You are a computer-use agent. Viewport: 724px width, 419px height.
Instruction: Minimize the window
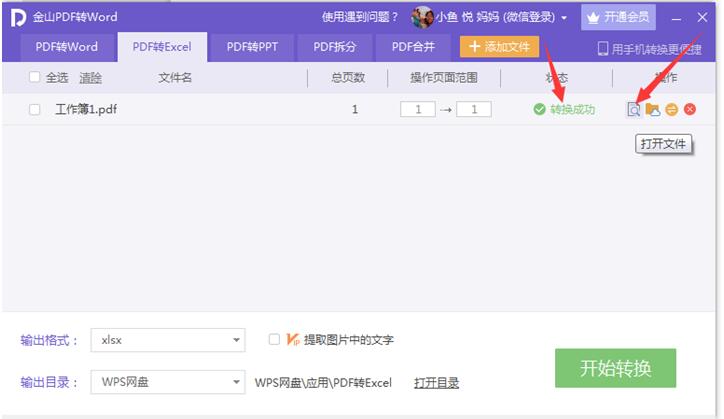click(x=676, y=18)
